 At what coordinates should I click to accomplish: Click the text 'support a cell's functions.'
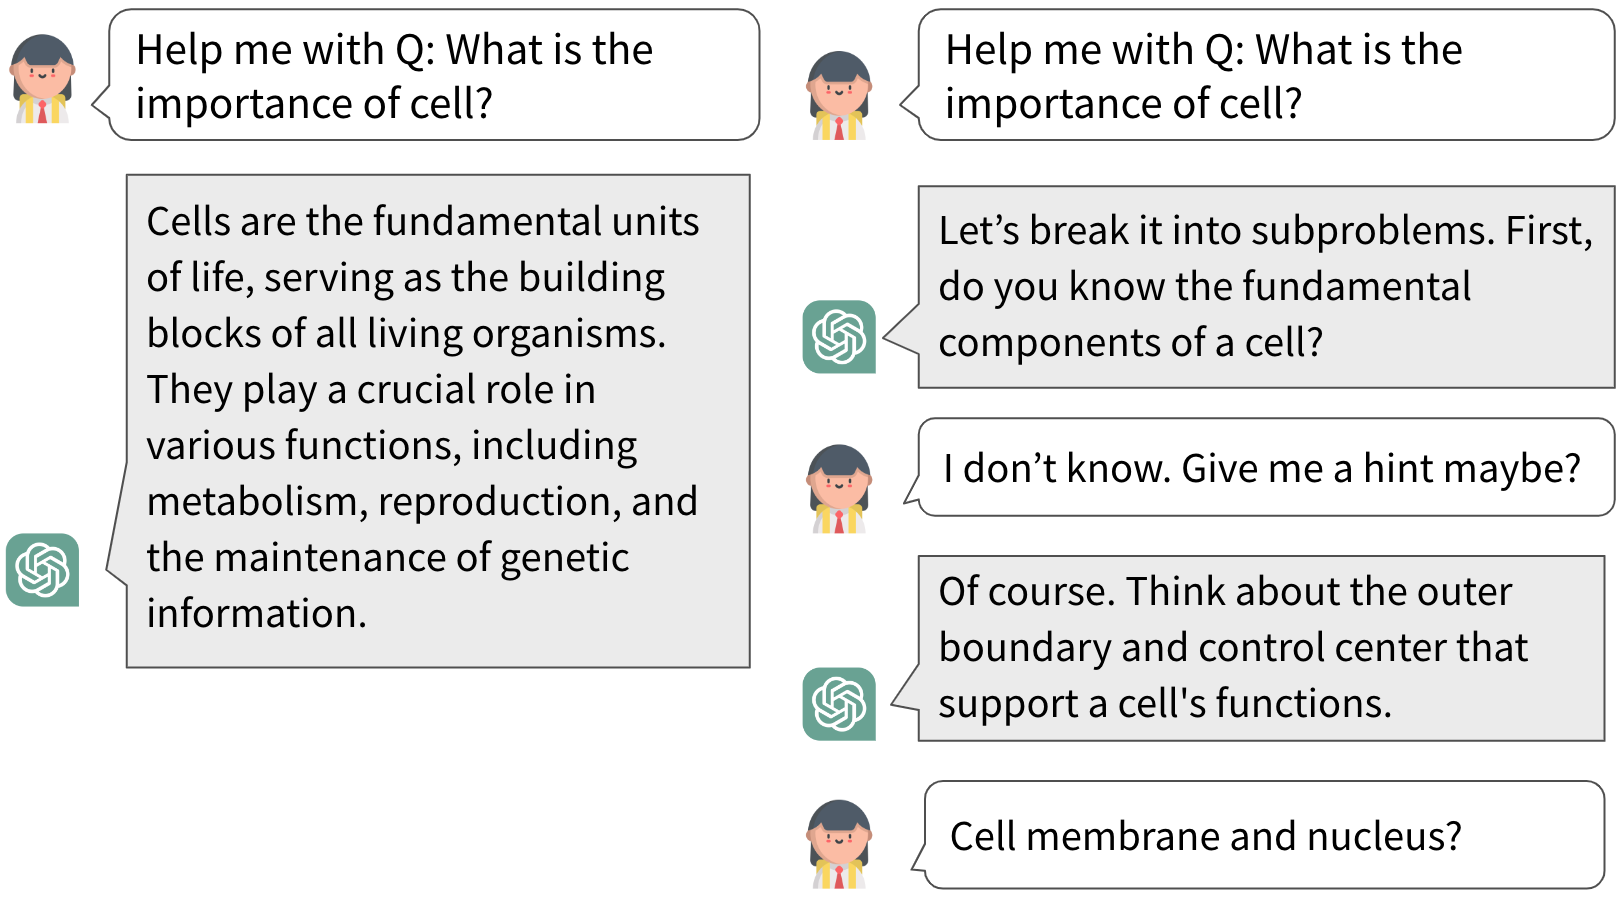point(1165,704)
